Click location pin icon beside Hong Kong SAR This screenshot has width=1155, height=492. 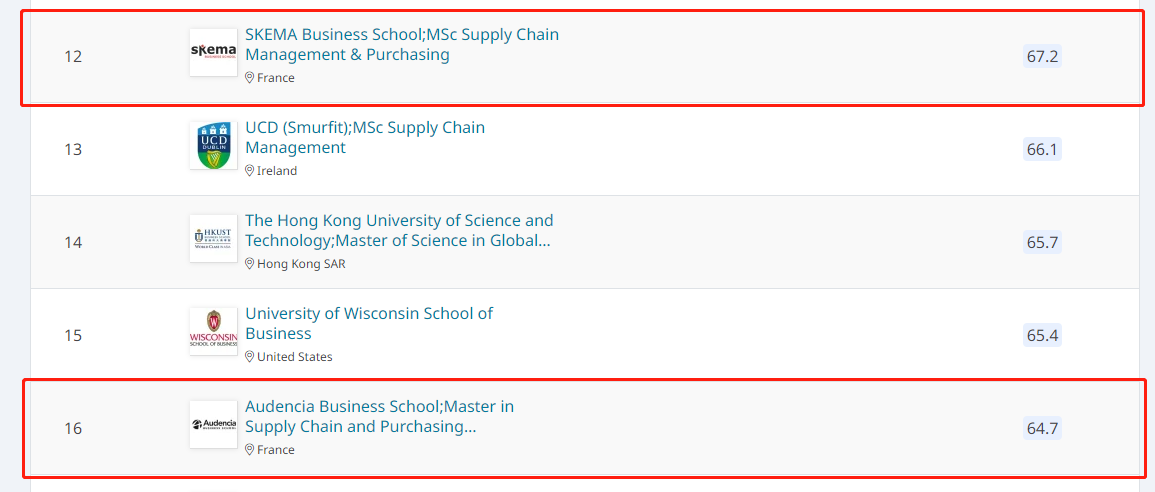250,264
